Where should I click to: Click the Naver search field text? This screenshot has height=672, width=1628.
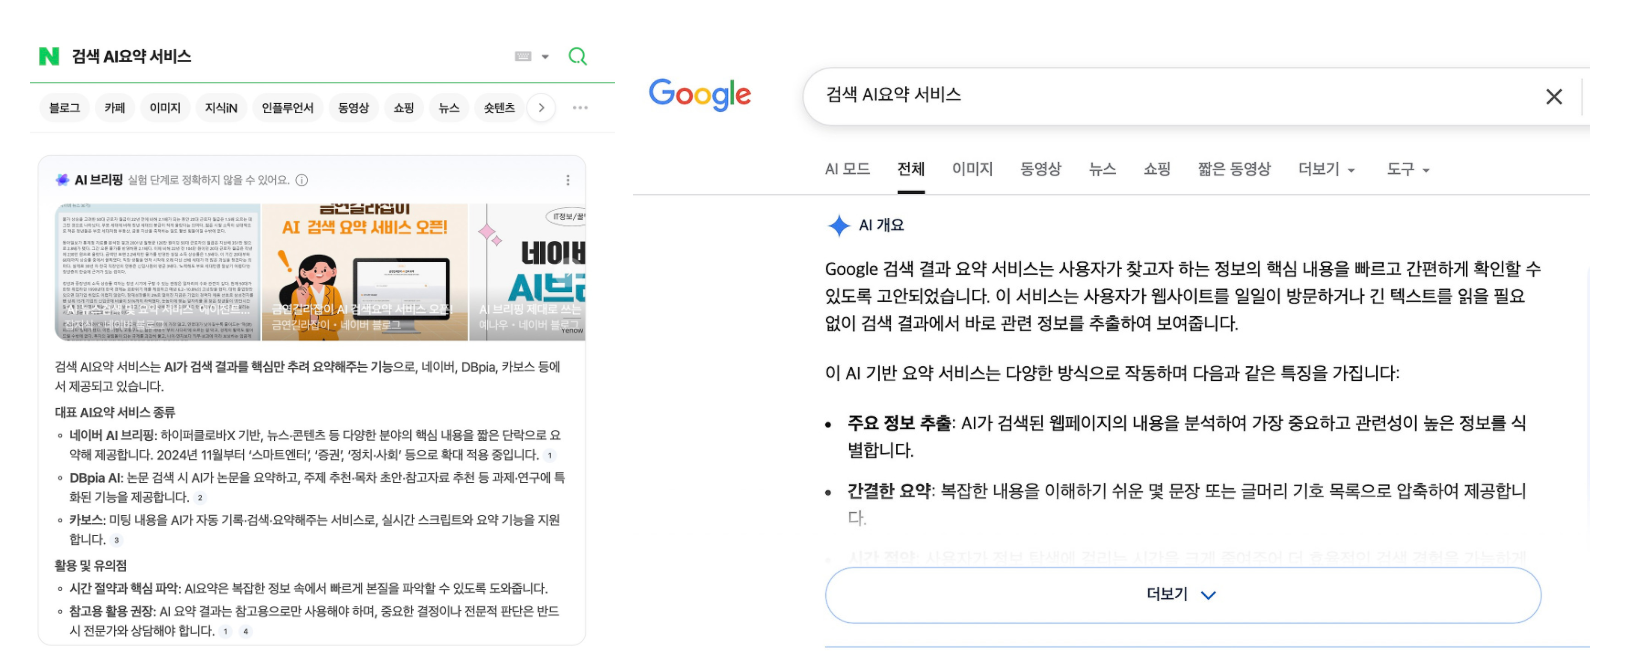click(131, 56)
